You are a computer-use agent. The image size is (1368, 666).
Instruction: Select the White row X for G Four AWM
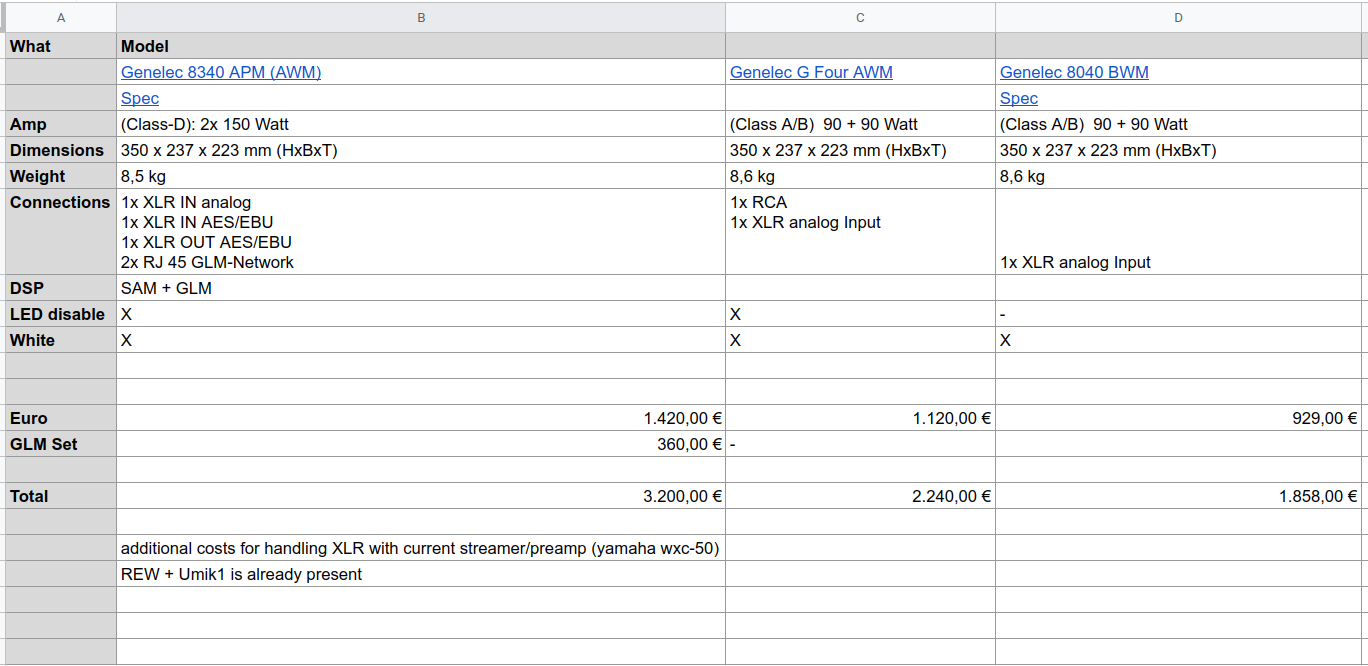point(860,340)
